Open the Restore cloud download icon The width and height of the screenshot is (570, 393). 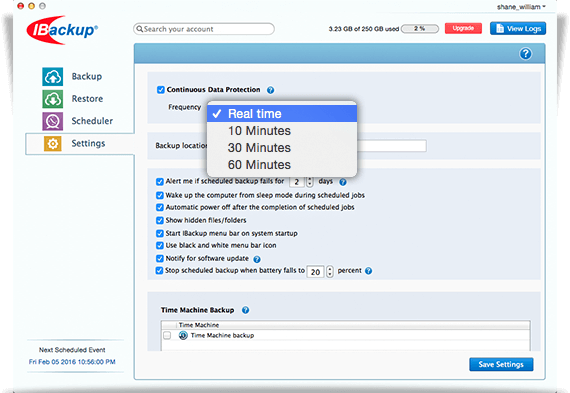[53, 99]
